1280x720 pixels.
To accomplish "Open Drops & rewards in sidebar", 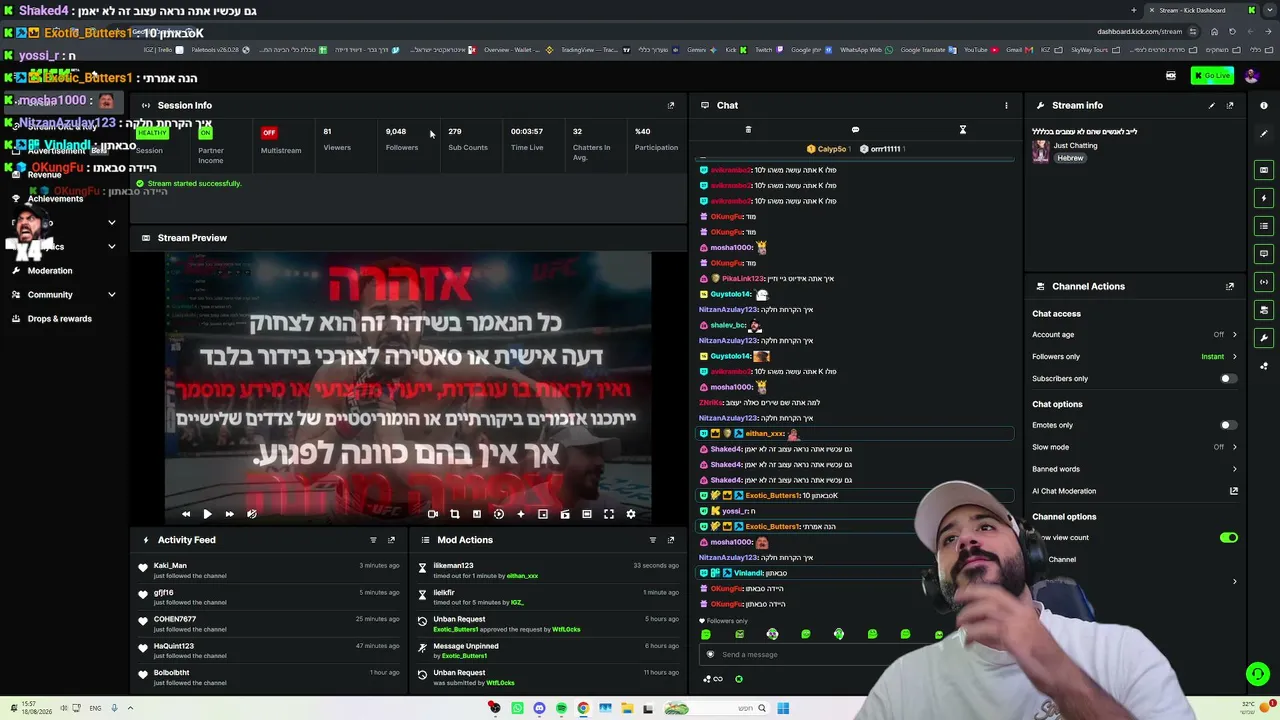I will [65, 319].
